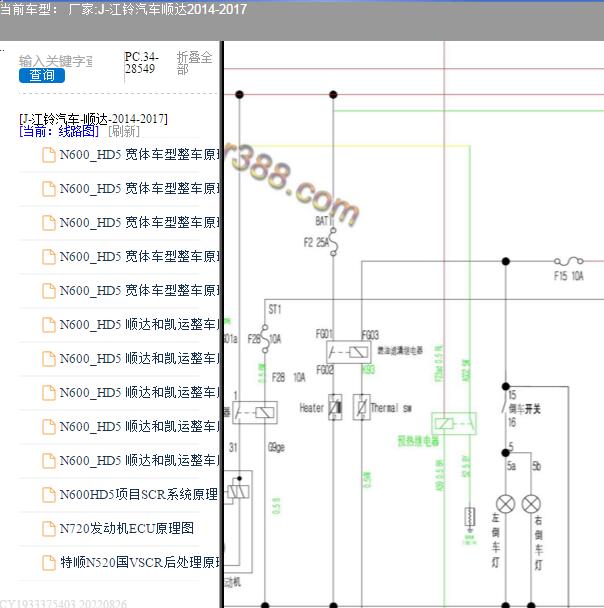
Task: Click the G9ge wire label
Action: tap(276, 447)
